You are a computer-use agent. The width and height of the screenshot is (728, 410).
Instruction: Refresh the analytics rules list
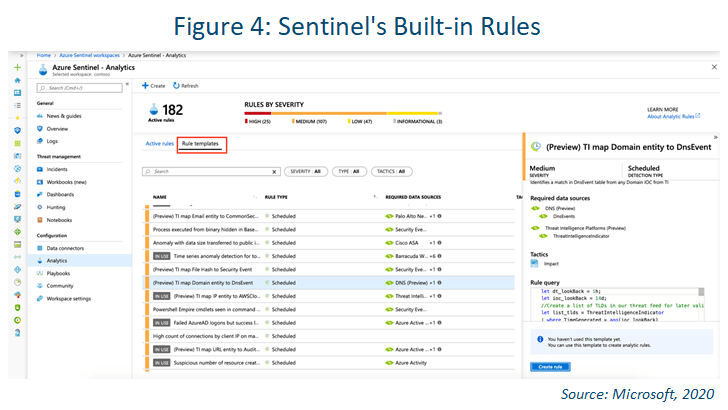click(186, 85)
